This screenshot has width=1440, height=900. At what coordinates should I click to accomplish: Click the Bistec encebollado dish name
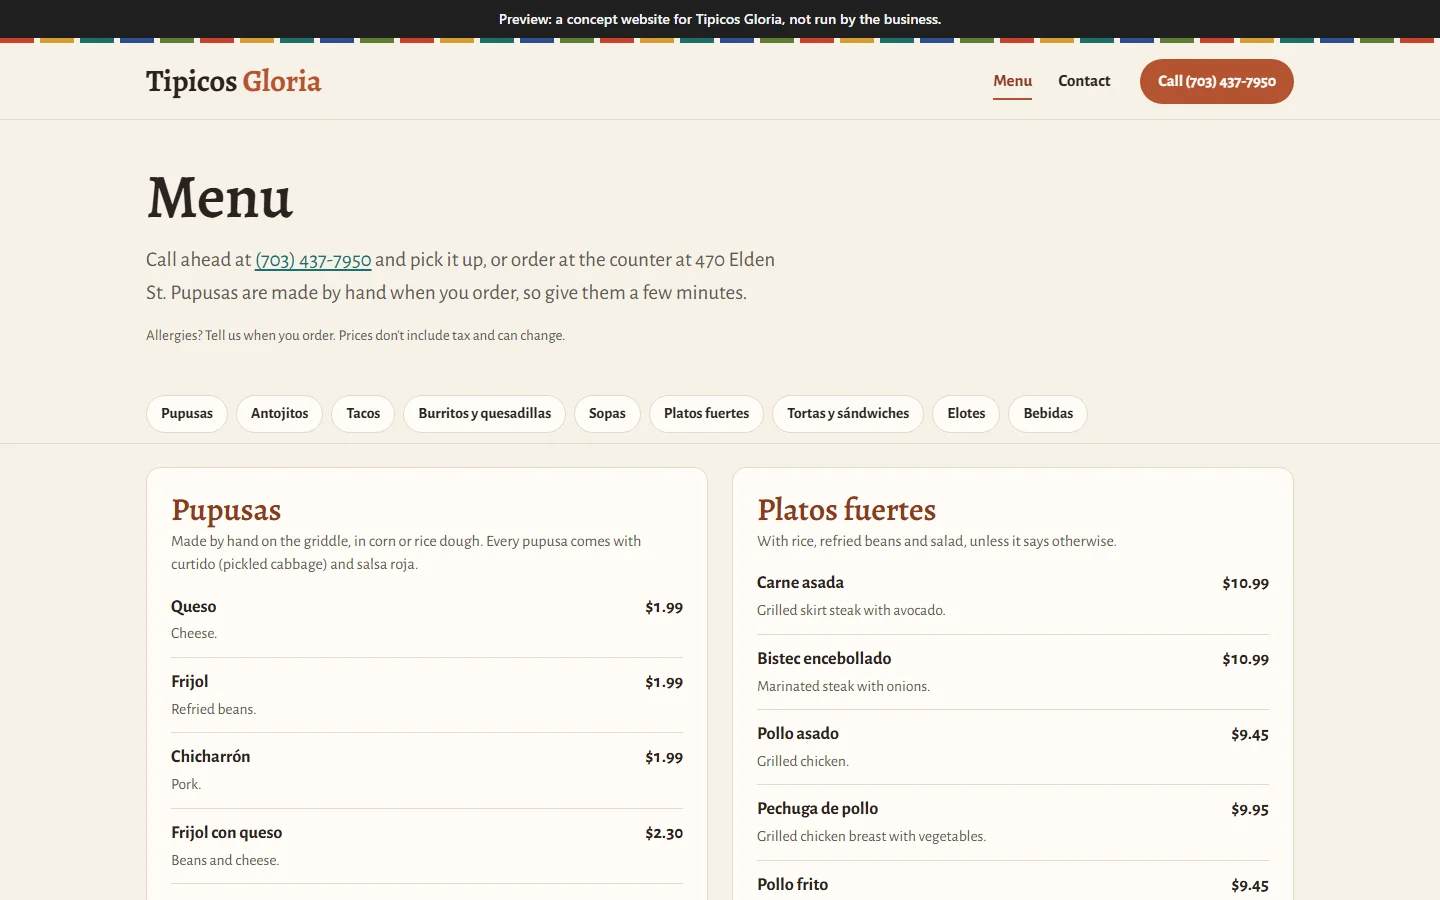coord(824,659)
